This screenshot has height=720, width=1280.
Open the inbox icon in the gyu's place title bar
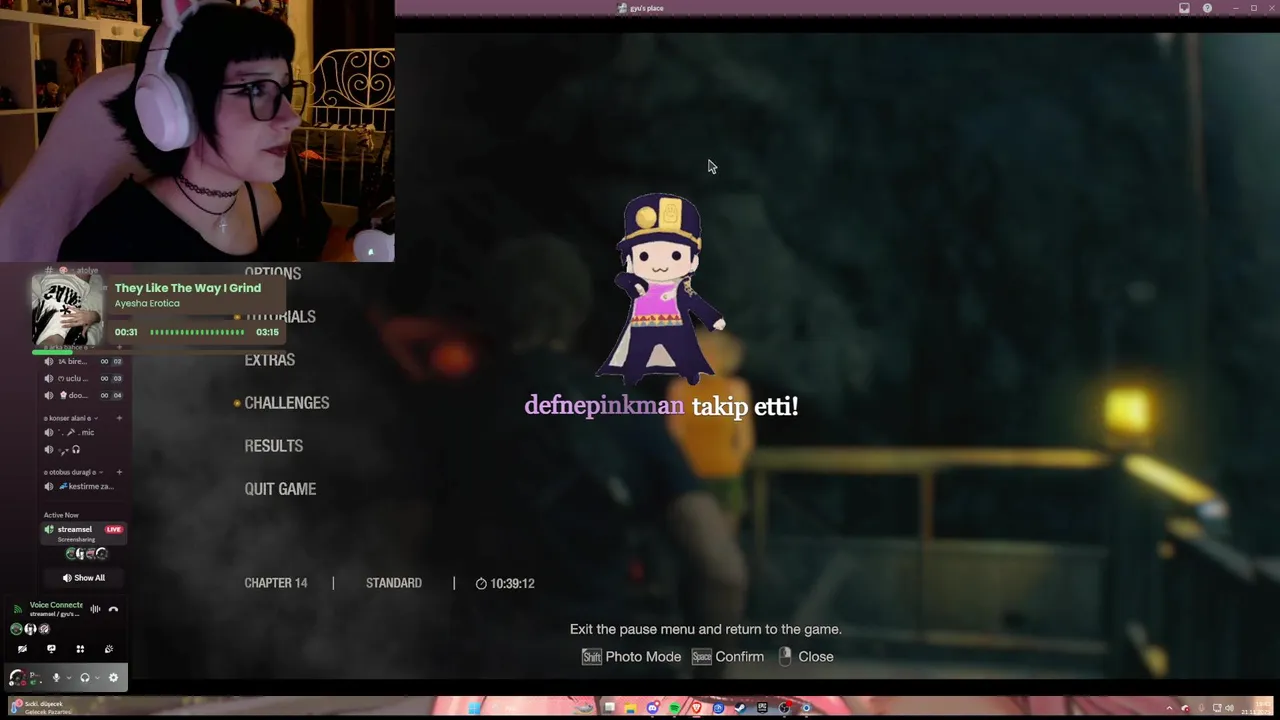click(x=1184, y=8)
